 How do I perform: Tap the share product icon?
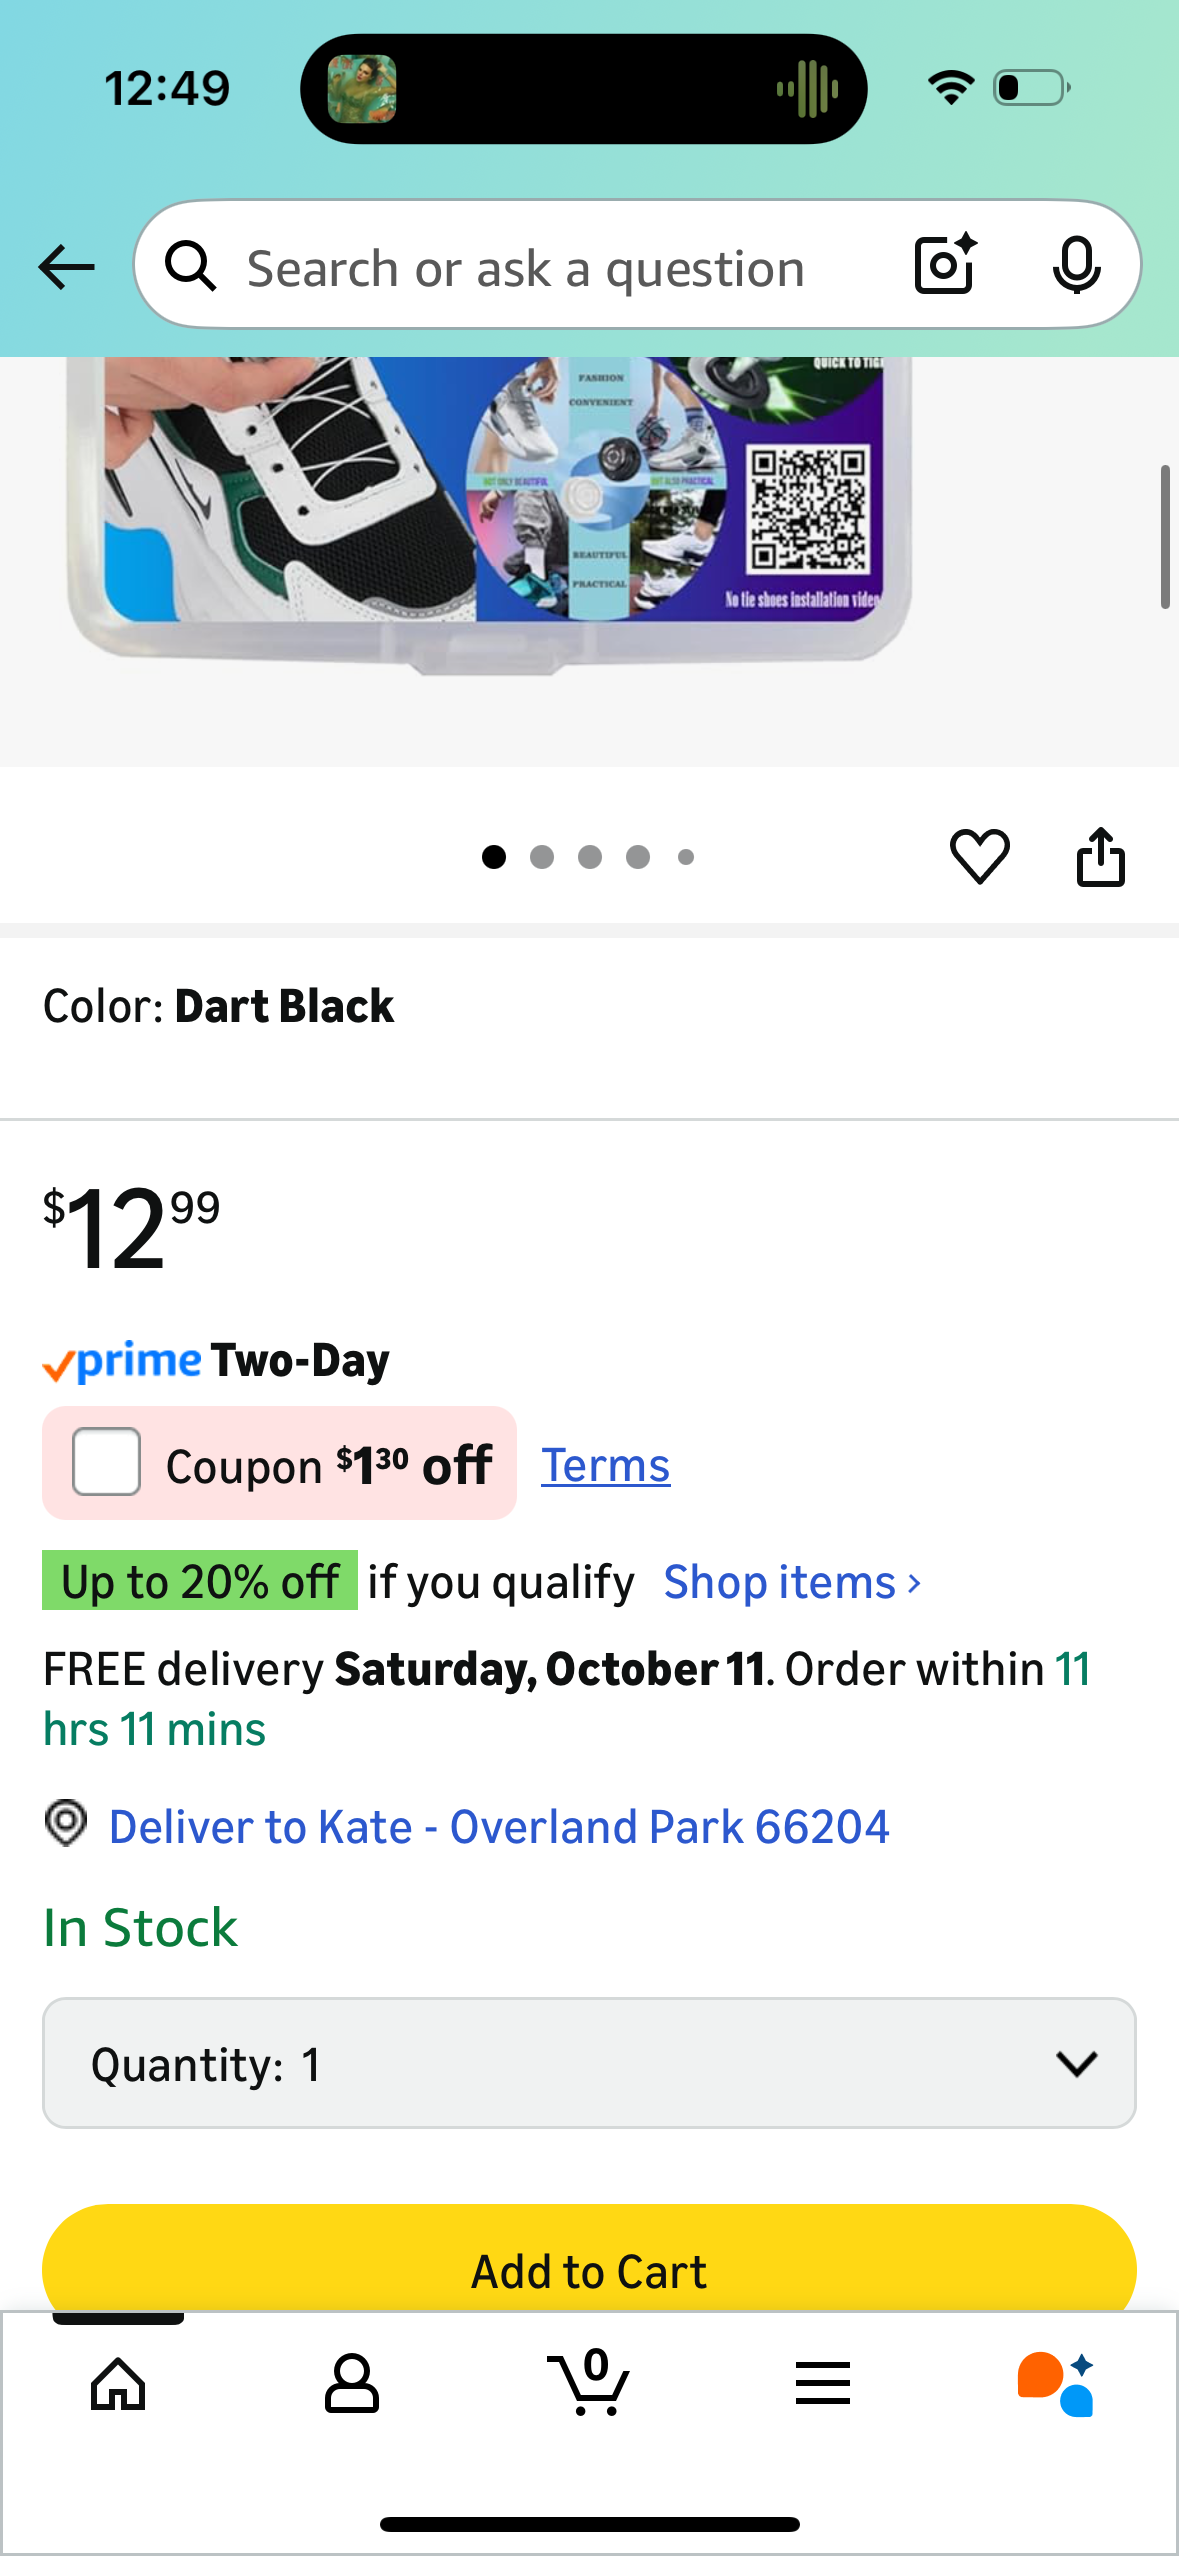(x=1100, y=857)
